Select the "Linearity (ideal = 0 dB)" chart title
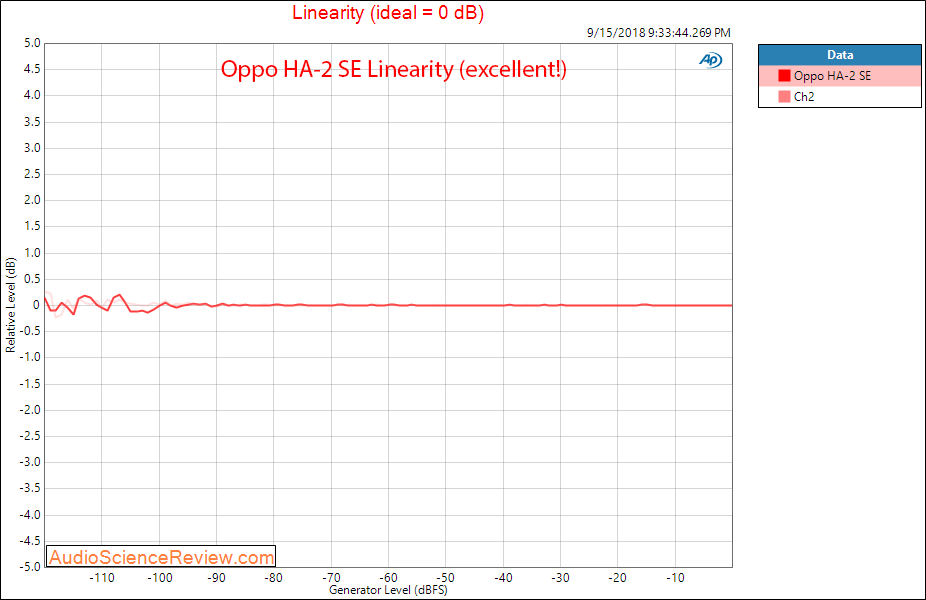The height and width of the screenshot is (600, 926). (x=388, y=12)
